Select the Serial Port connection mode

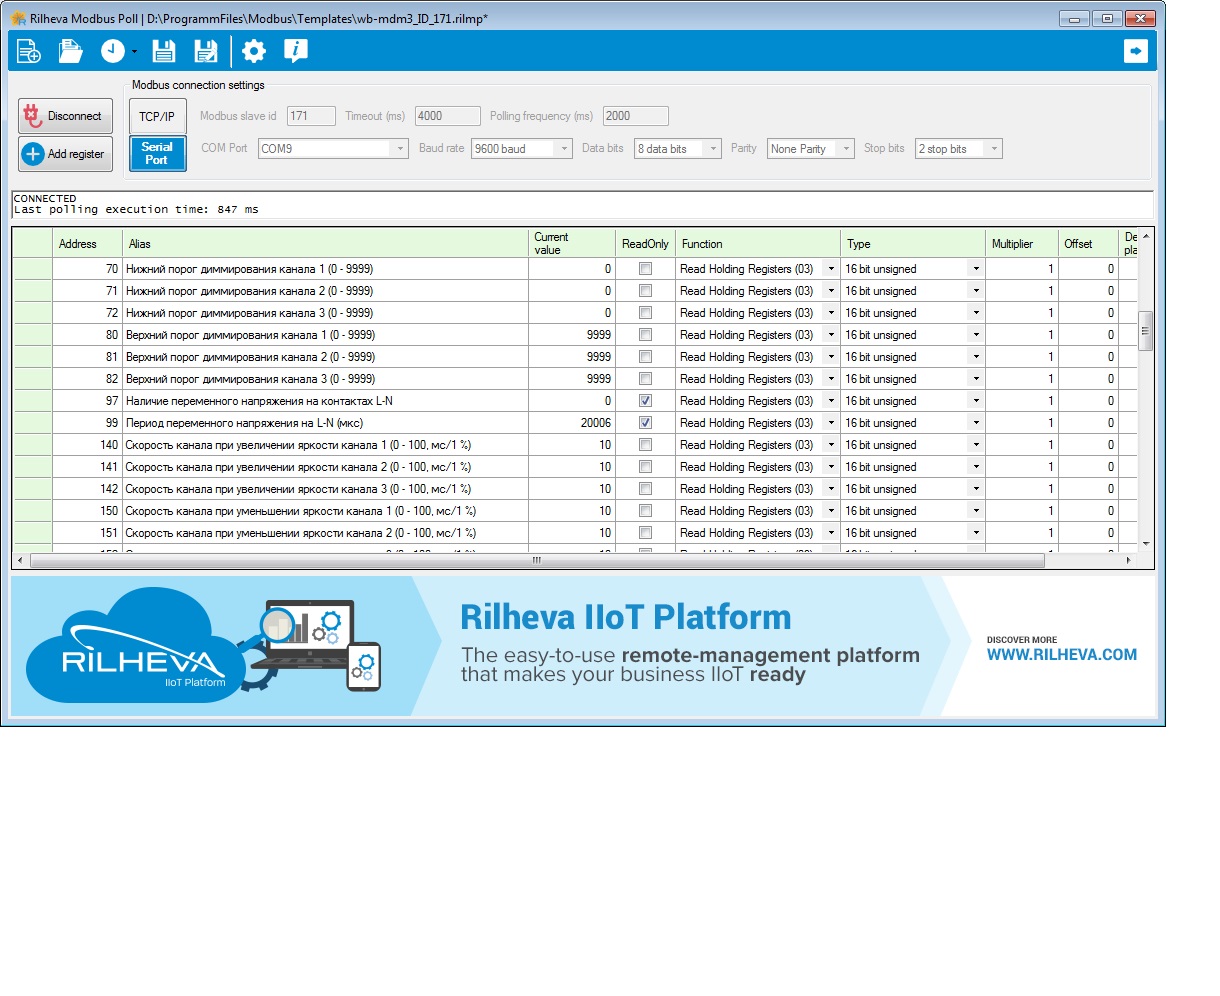pos(157,153)
